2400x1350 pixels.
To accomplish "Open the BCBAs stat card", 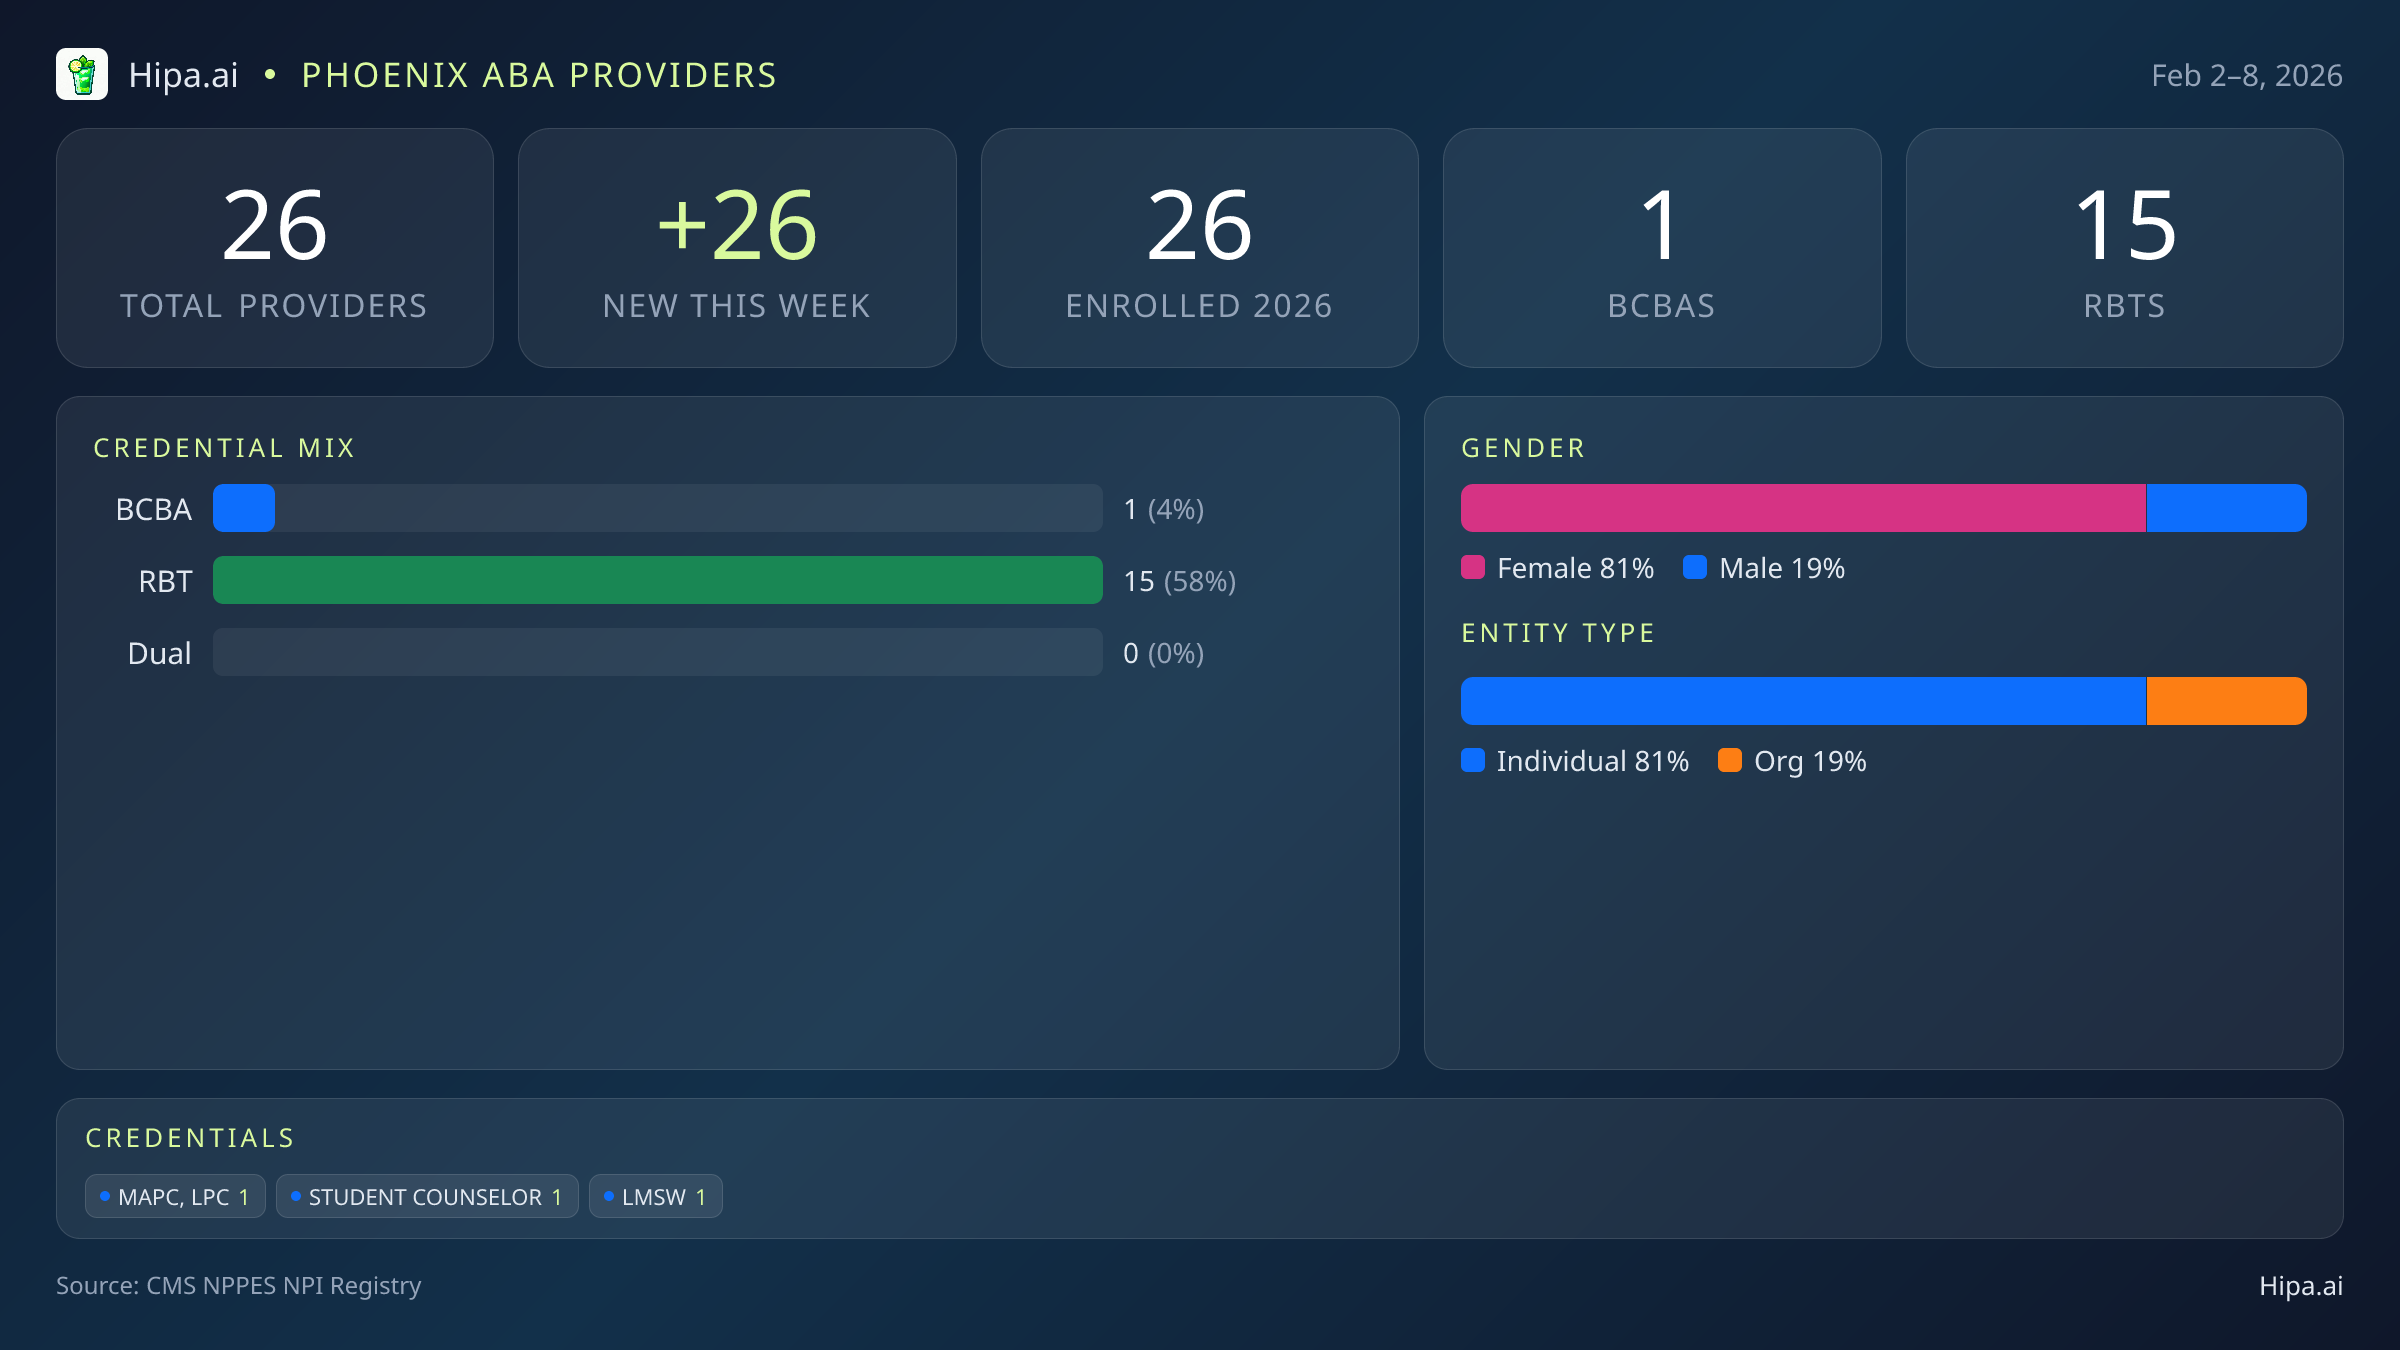I will tap(1661, 248).
